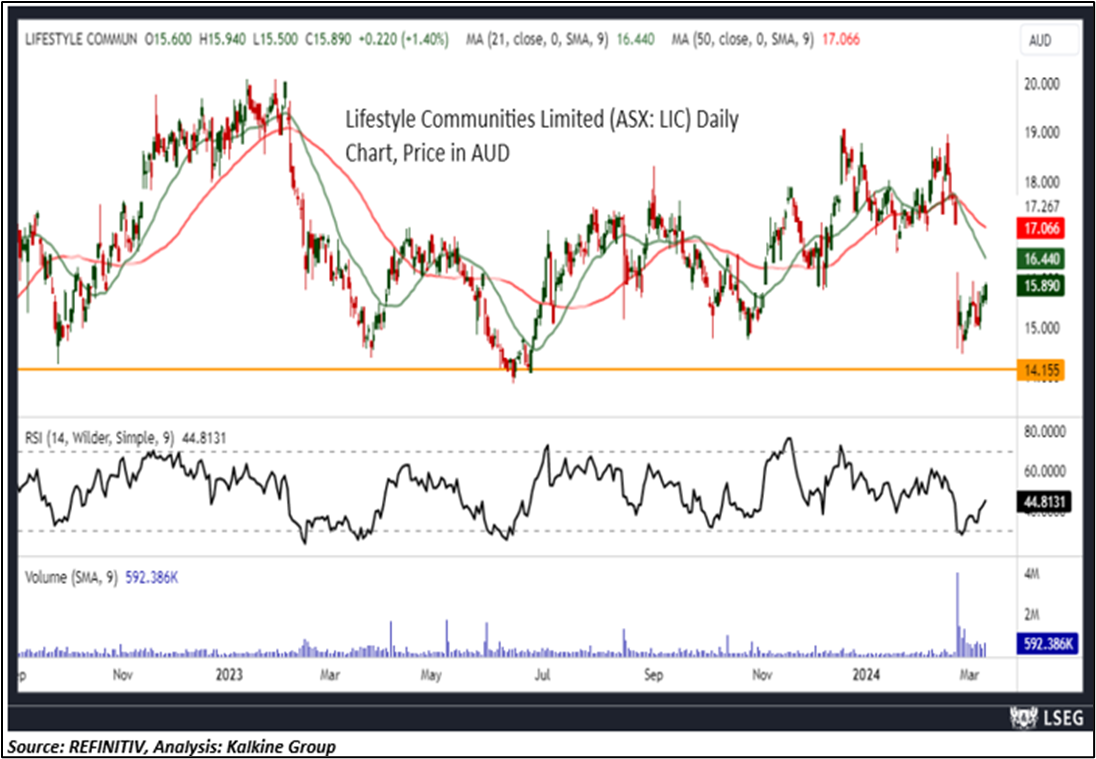Viewport: 1096px width, 759px height.
Task: Click the 4M volume axis label
Action: click(1032, 574)
